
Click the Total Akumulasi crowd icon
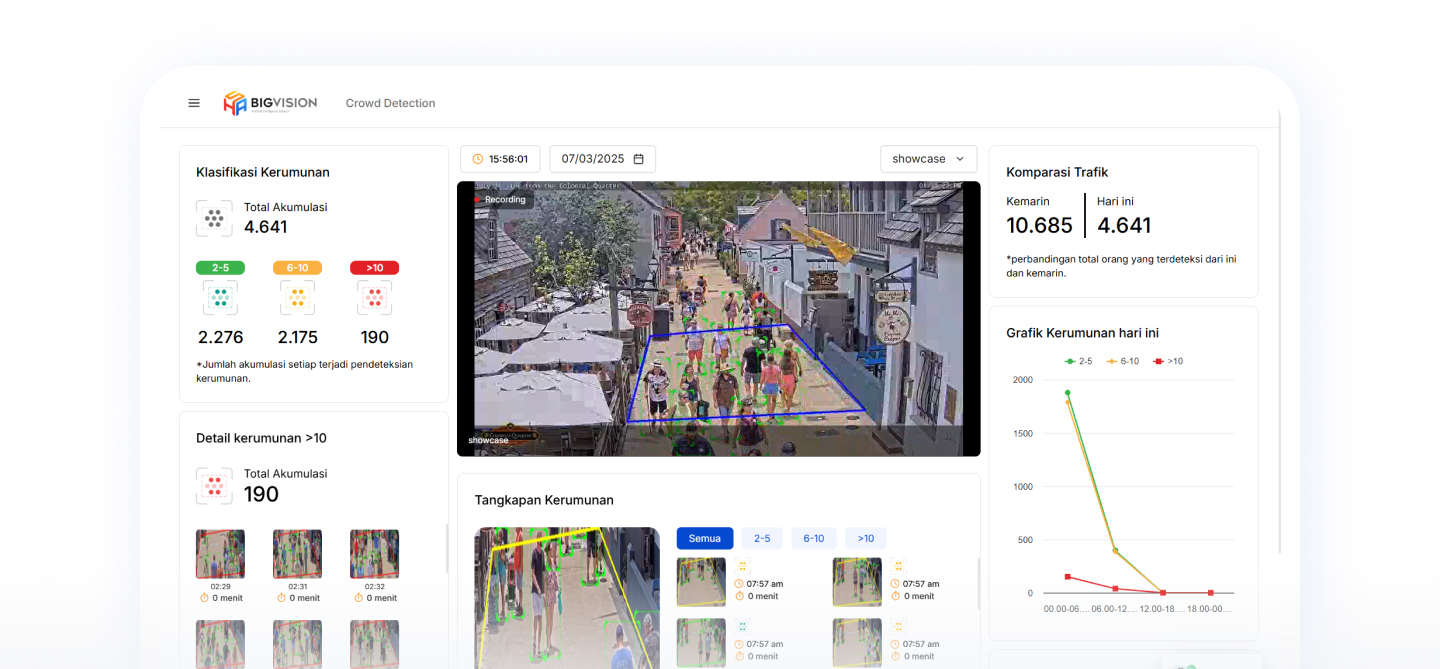pos(214,217)
